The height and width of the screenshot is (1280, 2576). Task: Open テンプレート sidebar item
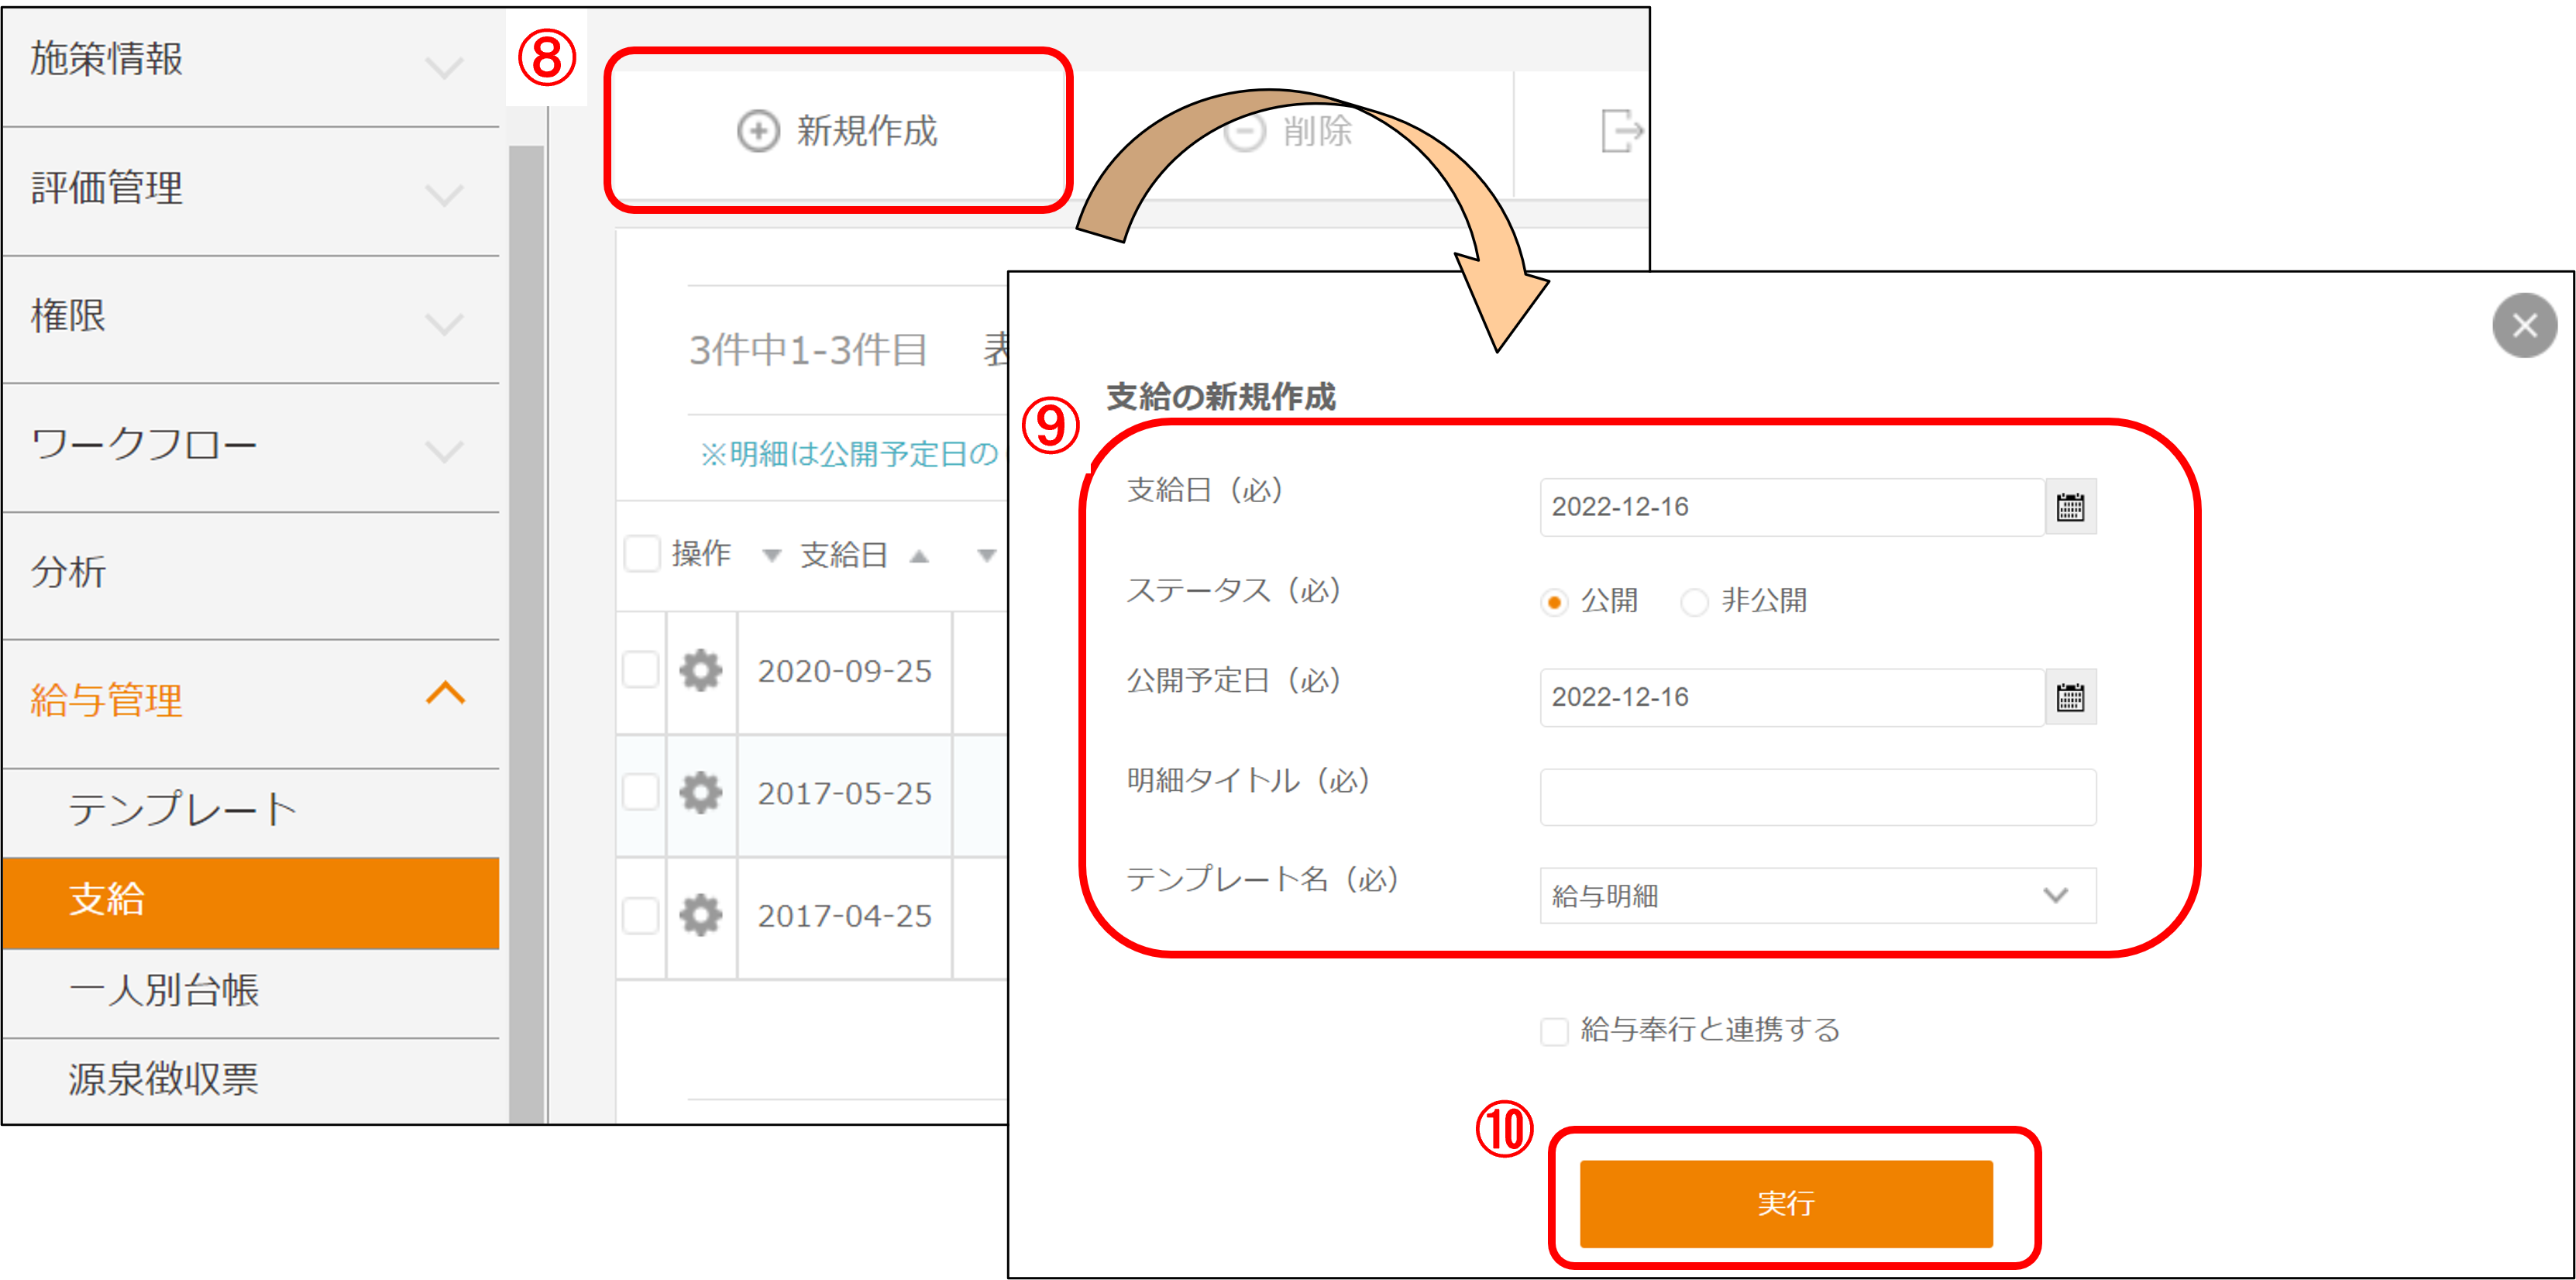click(x=182, y=809)
